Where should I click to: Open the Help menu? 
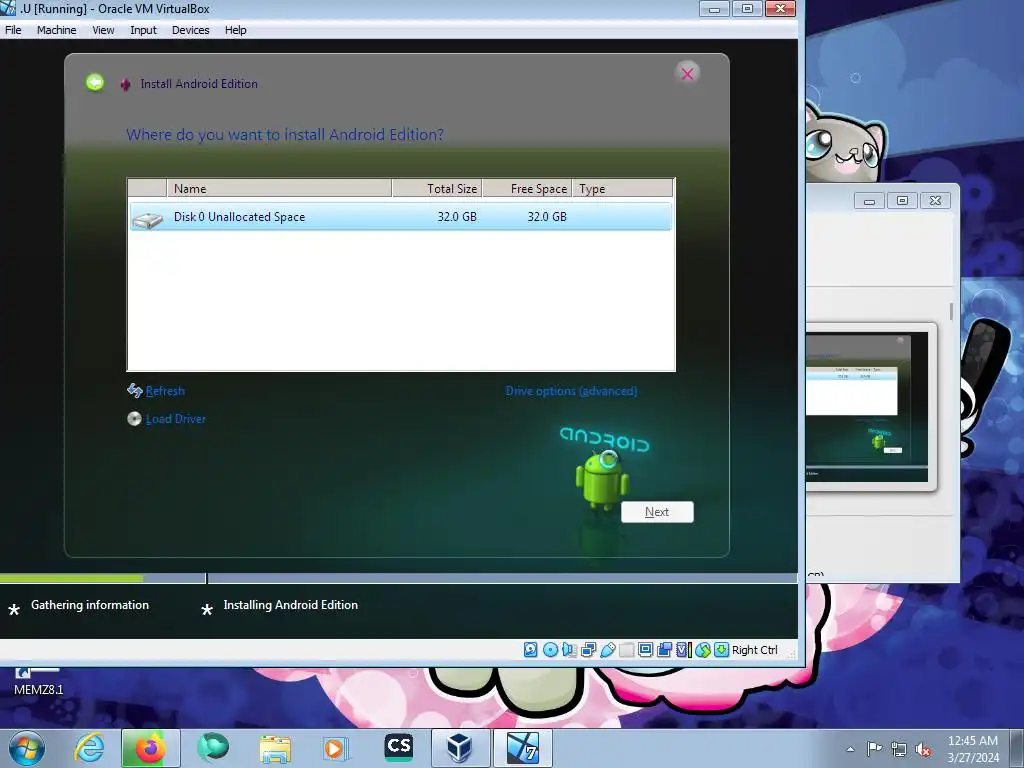(x=236, y=30)
